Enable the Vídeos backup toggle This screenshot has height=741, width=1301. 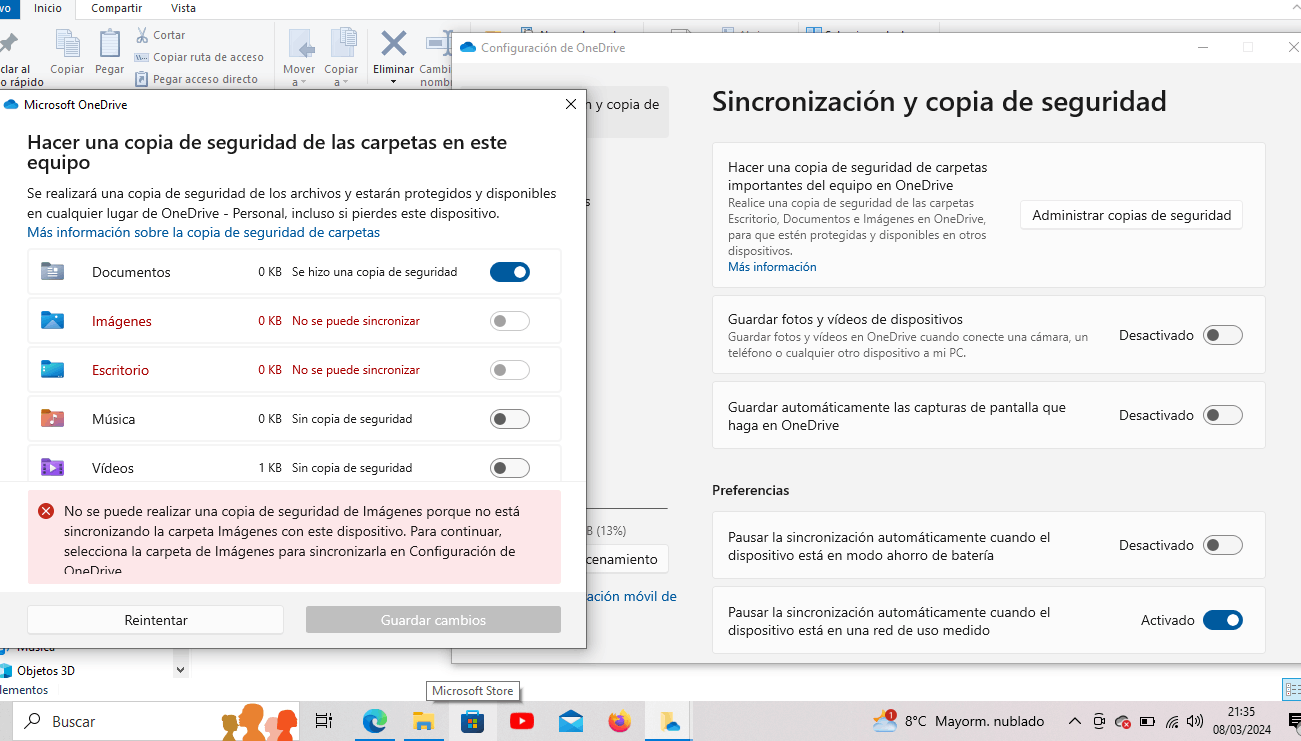coord(510,468)
